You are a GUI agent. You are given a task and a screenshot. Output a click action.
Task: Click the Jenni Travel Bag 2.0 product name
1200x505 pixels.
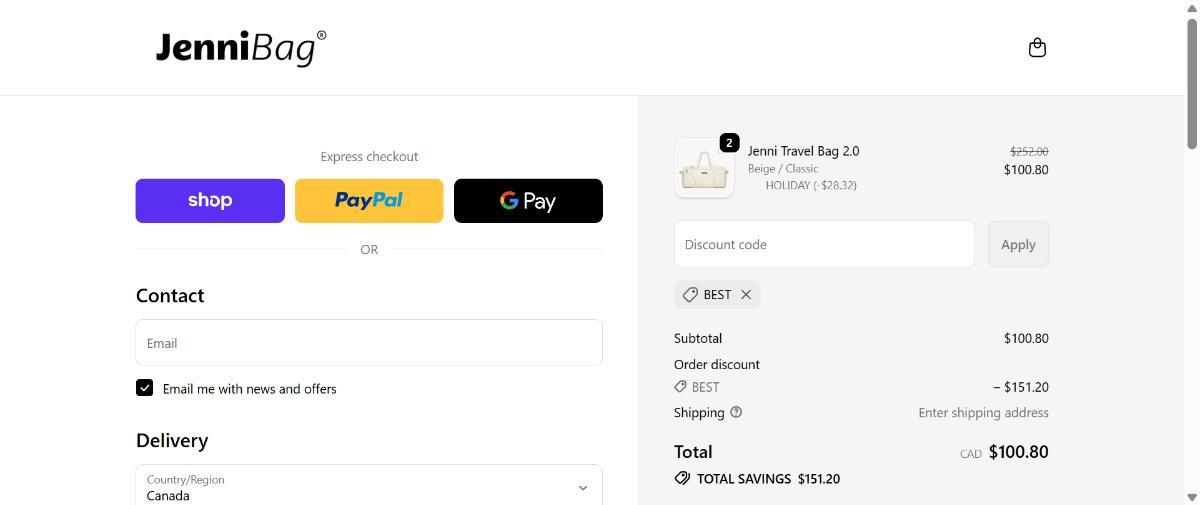803,151
